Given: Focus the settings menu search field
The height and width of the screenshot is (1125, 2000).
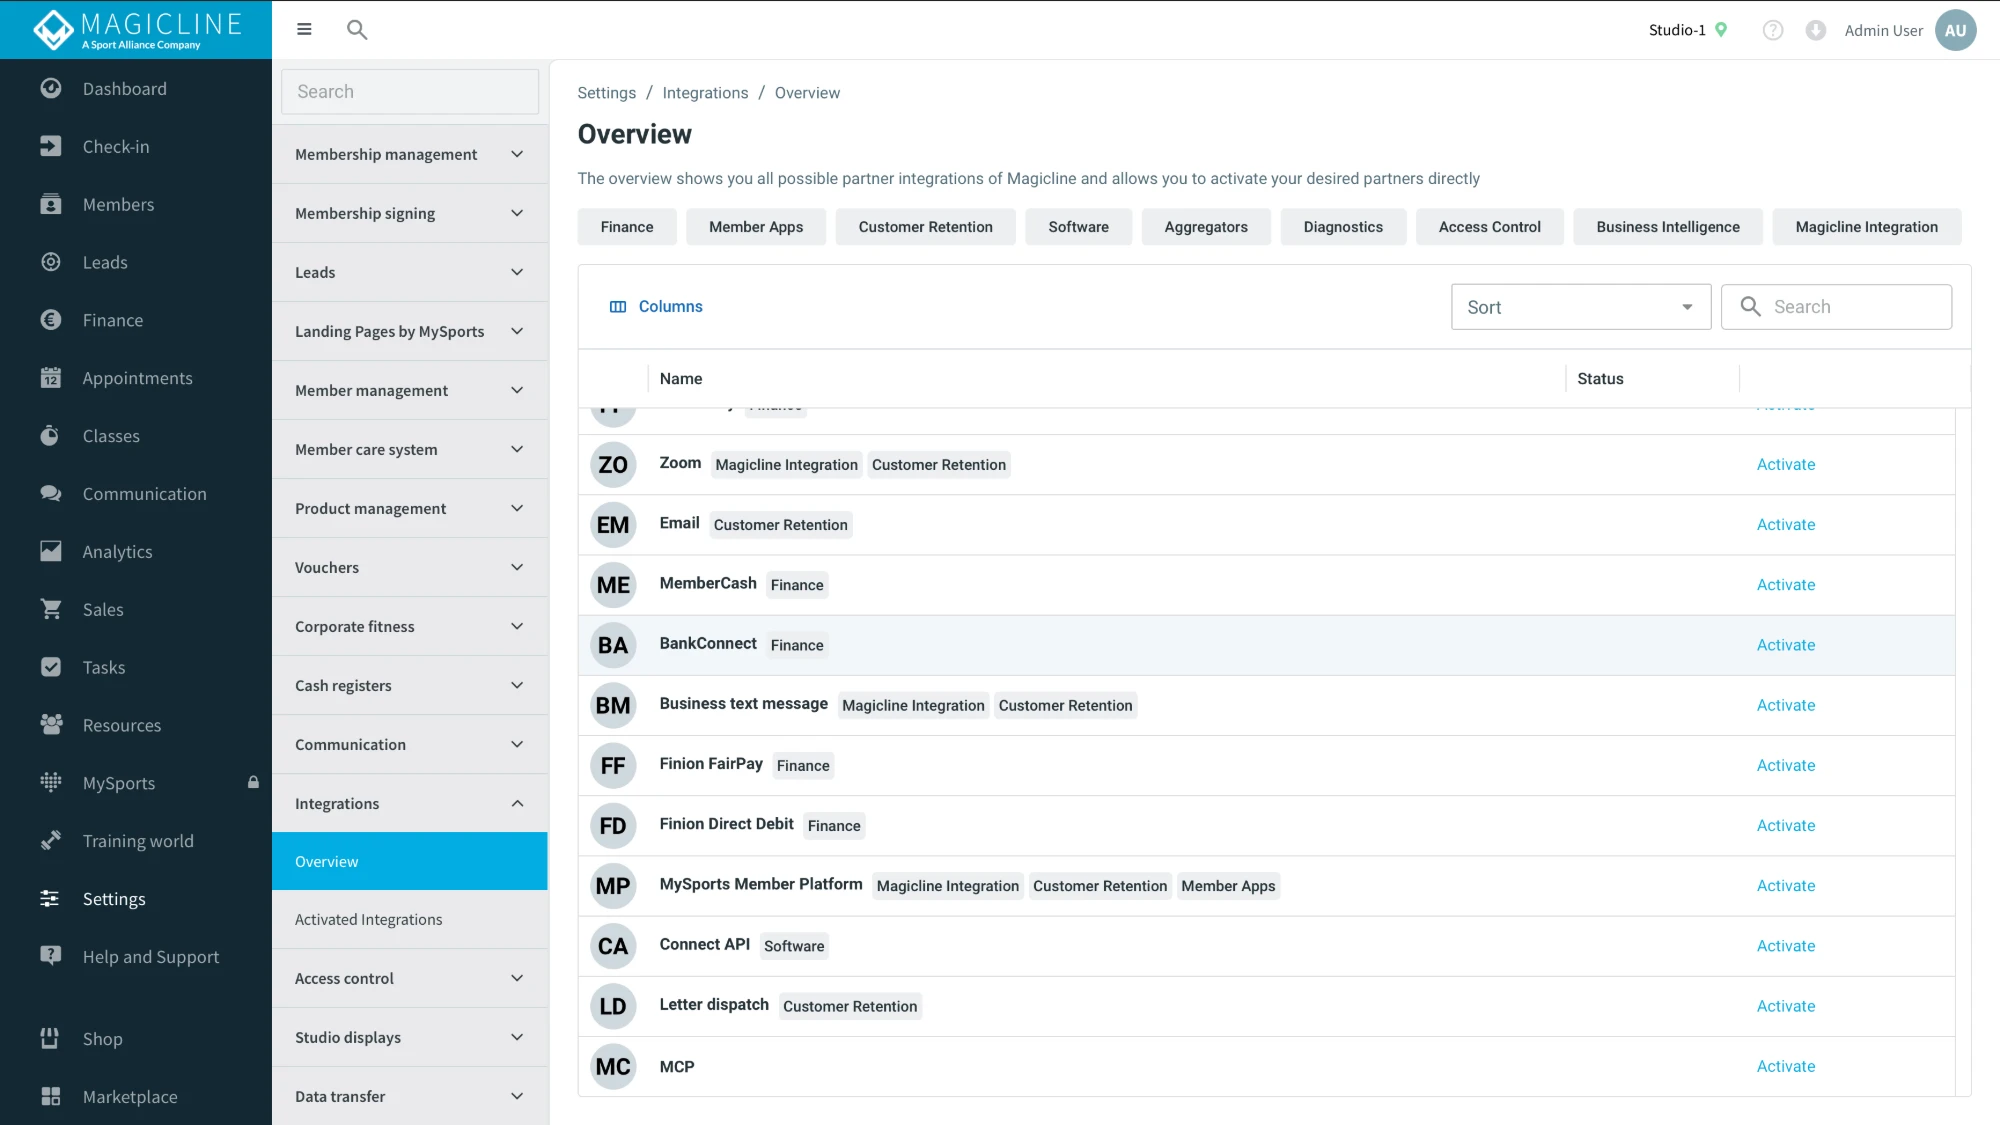Looking at the screenshot, I should click(410, 92).
